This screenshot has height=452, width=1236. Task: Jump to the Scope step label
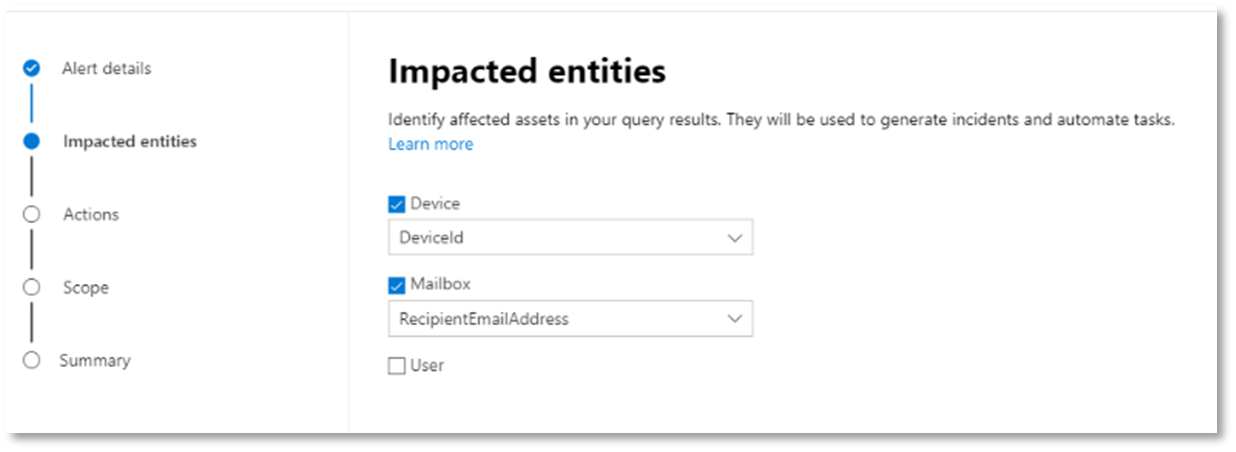pyautogui.click(x=86, y=287)
